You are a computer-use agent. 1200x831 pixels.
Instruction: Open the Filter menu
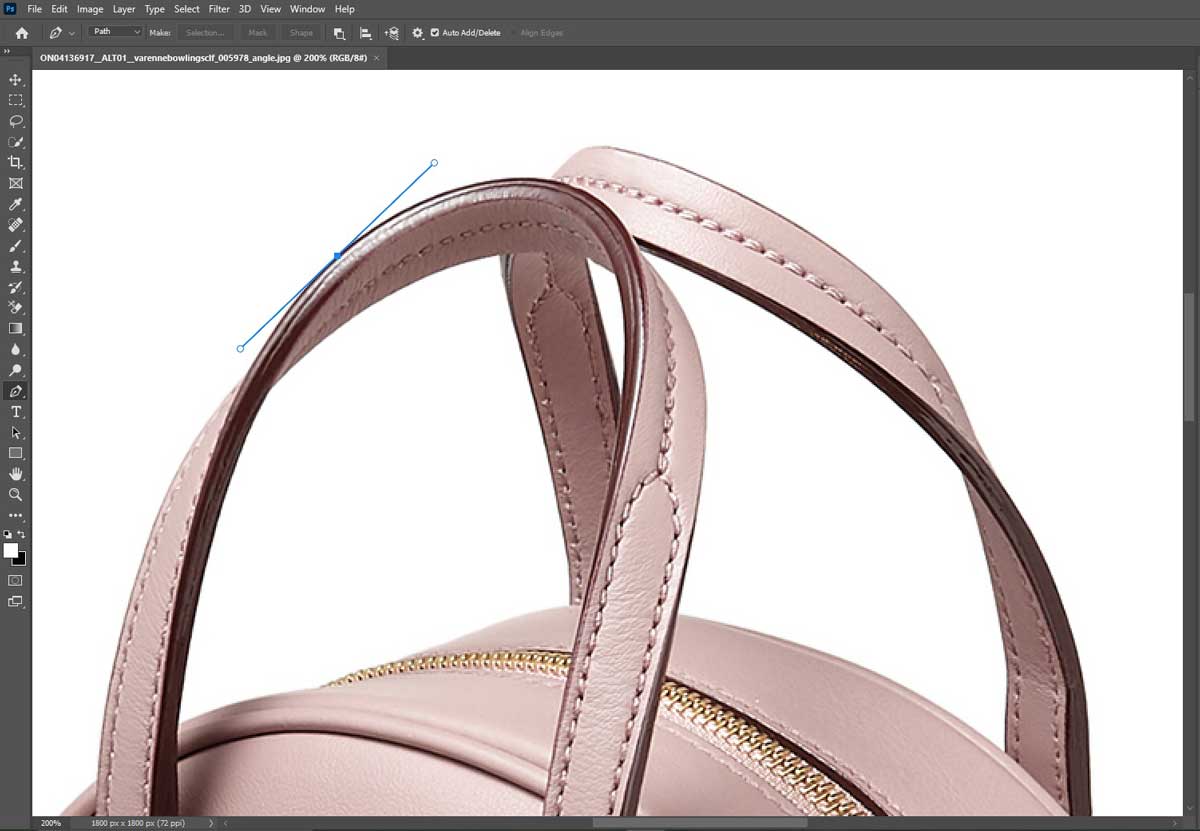click(219, 9)
